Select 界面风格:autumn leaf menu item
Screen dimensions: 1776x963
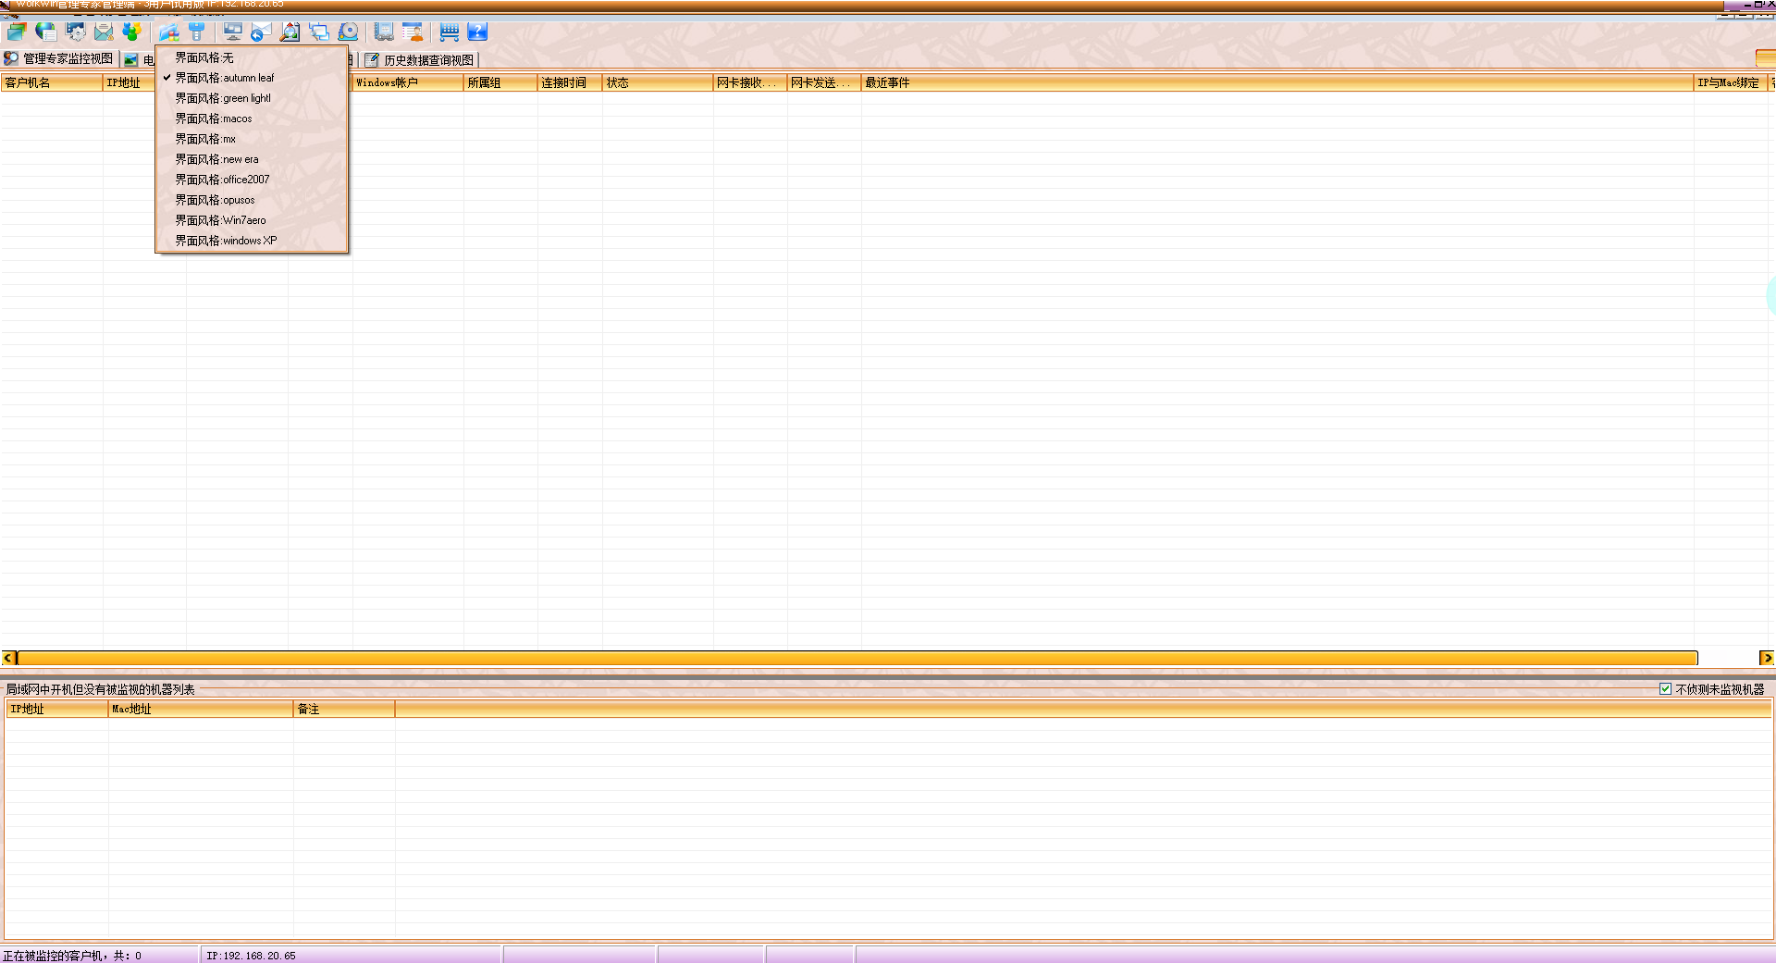coord(252,78)
